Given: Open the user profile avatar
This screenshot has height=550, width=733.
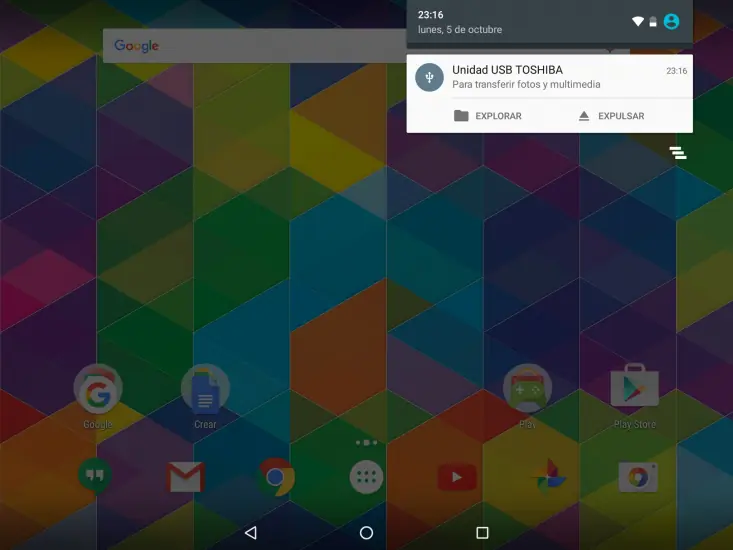Looking at the screenshot, I should (671, 21).
